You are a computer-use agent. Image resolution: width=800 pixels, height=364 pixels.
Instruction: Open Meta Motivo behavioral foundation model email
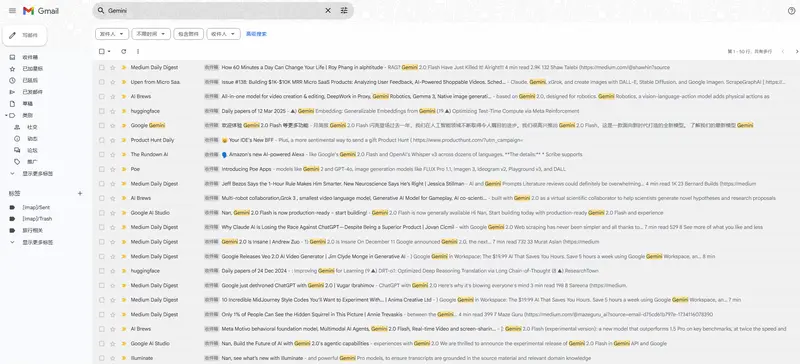[x=446, y=329]
